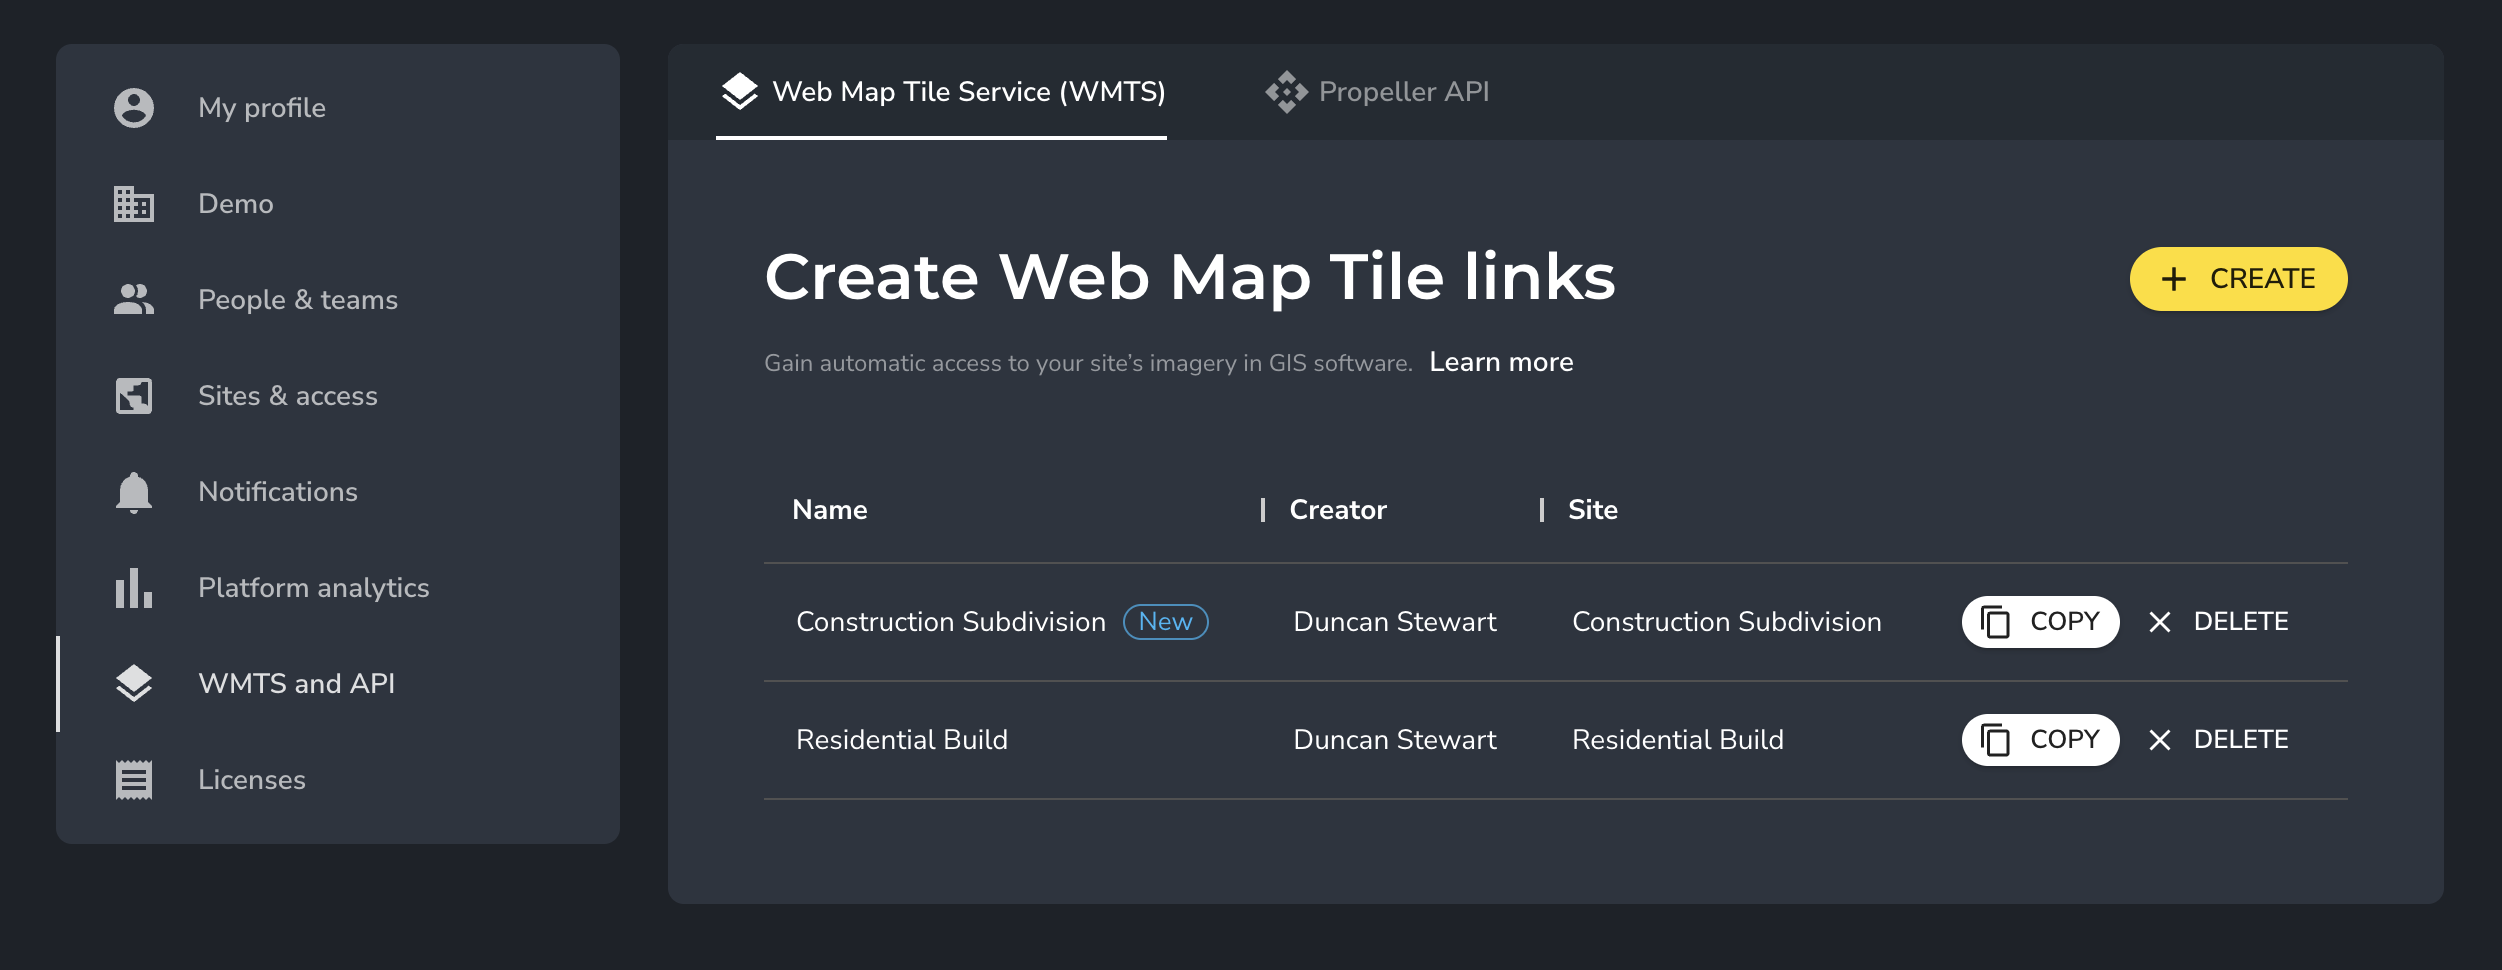The height and width of the screenshot is (970, 2502).
Task: Click the Licenses receipt icon
Action: tap(134, 780)
